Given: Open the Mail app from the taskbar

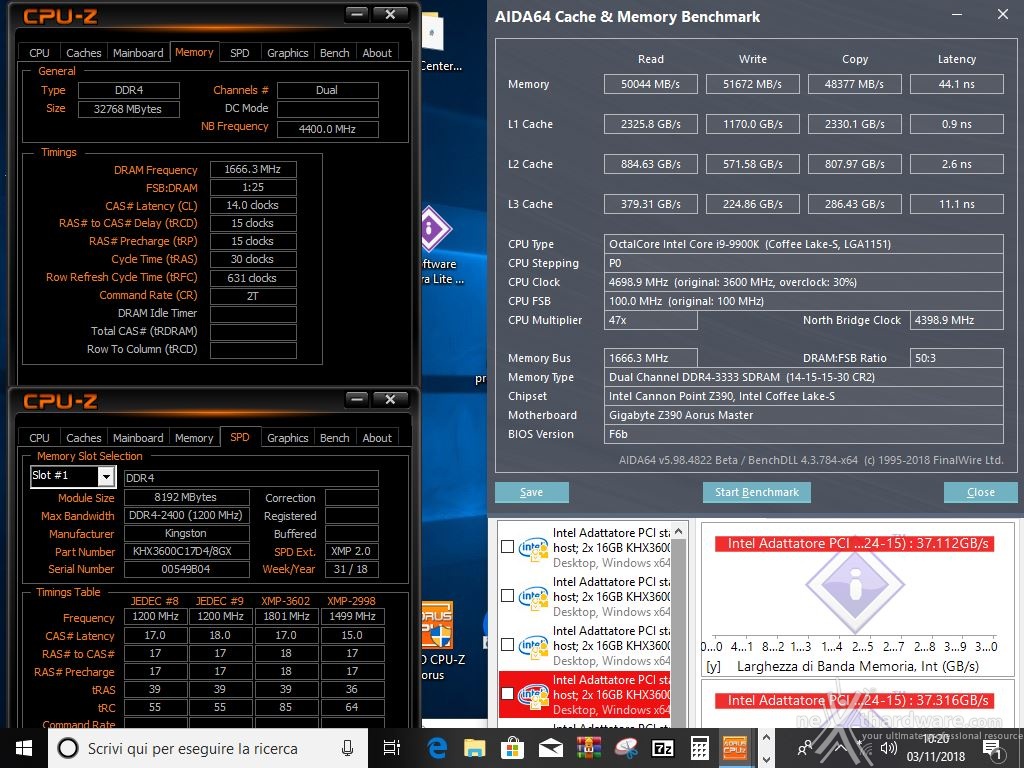Looking at the screenshot, I should tap(551, 748).
